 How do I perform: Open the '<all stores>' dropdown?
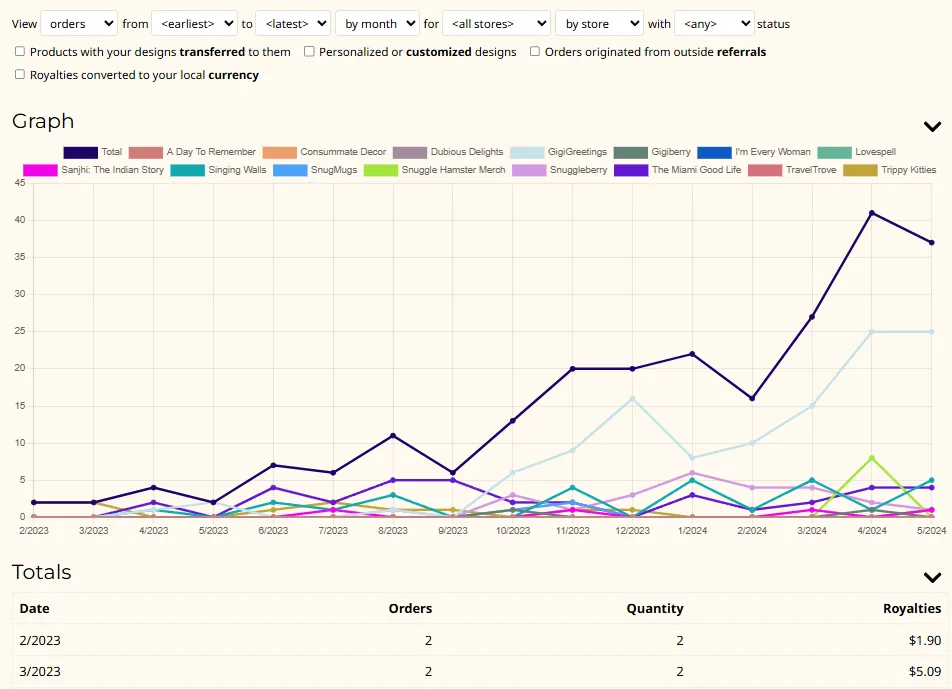pos(497,24)
